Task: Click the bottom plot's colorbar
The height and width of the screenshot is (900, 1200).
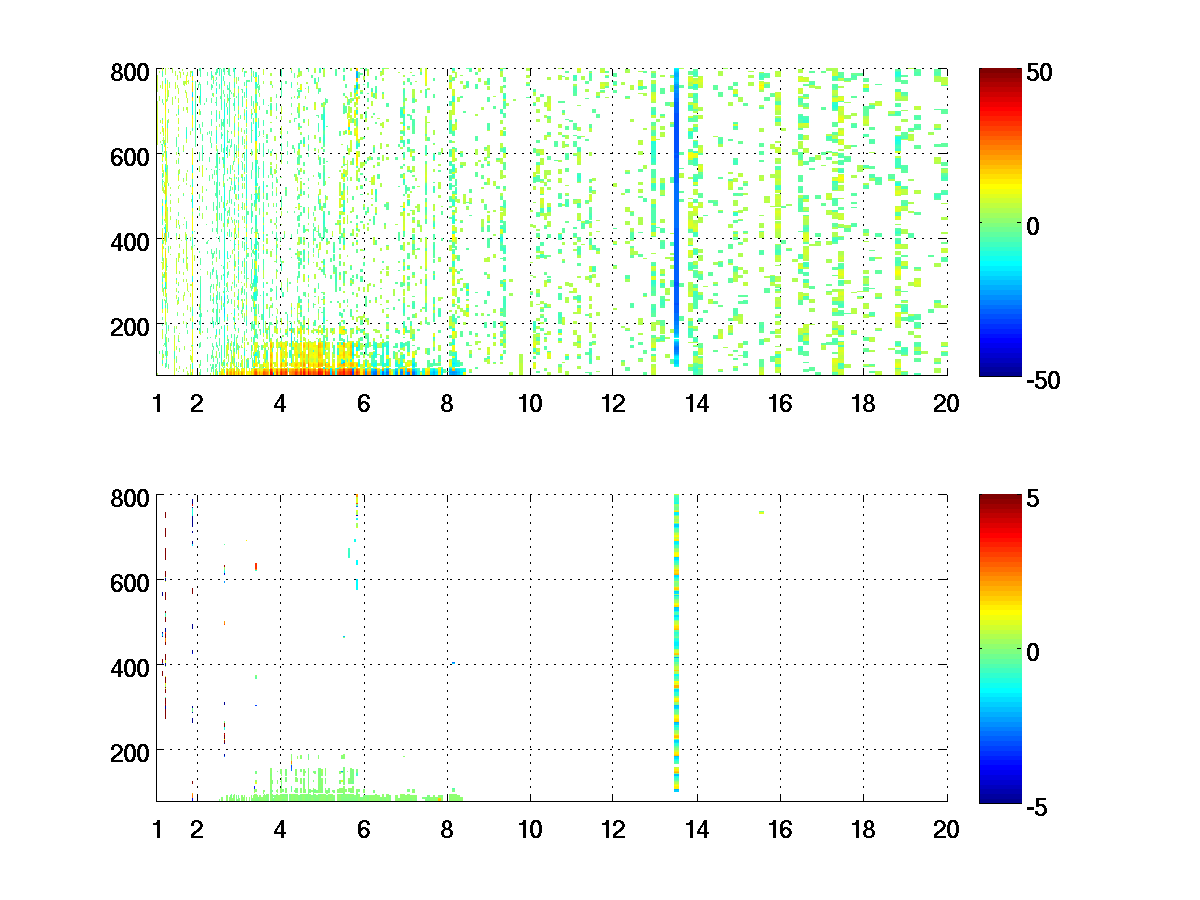Action: (1000, 648)
